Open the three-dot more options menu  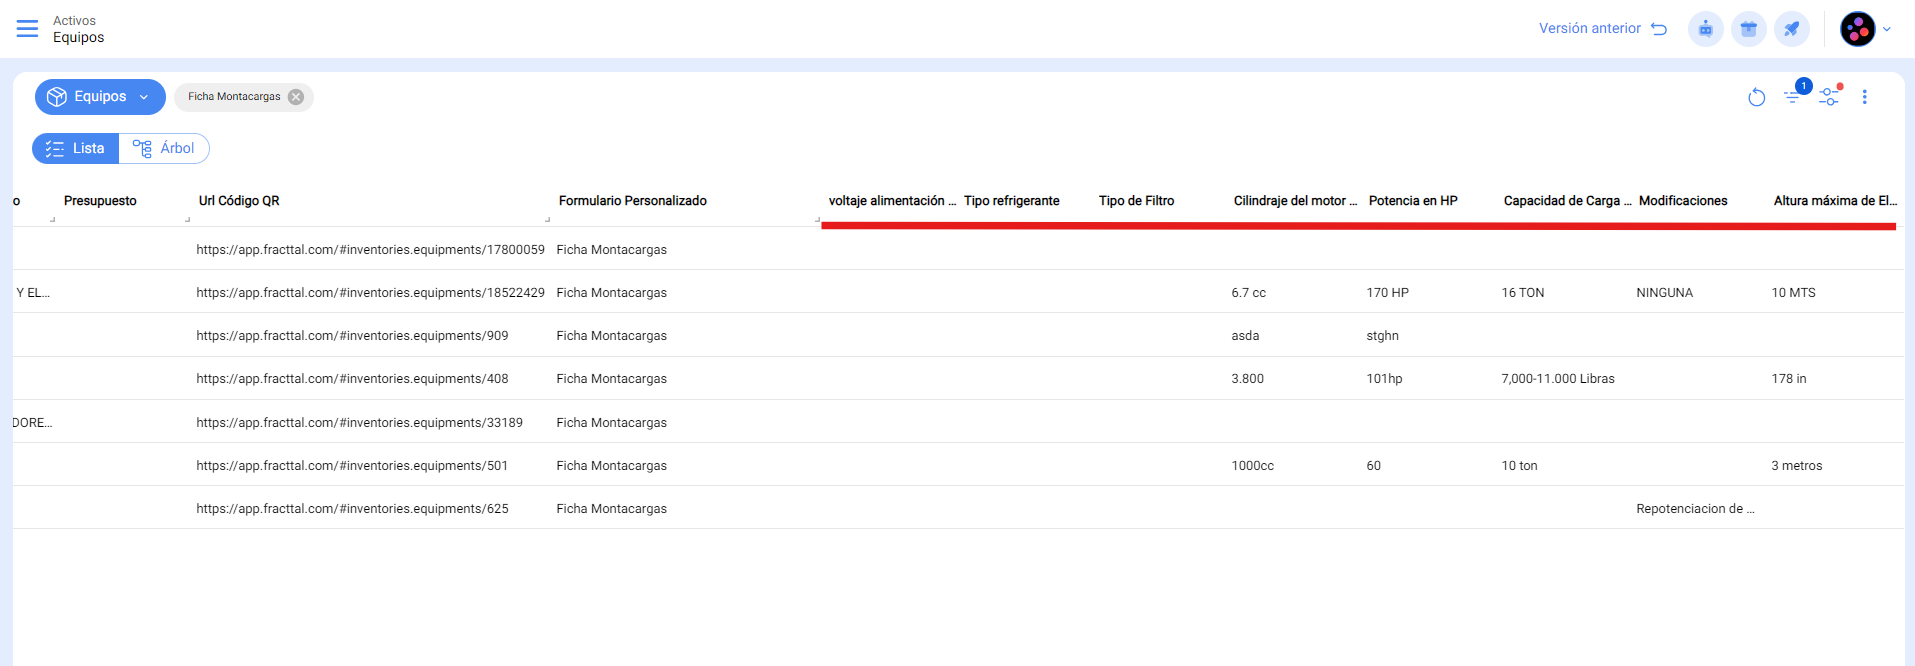(x=1864, y=97)
